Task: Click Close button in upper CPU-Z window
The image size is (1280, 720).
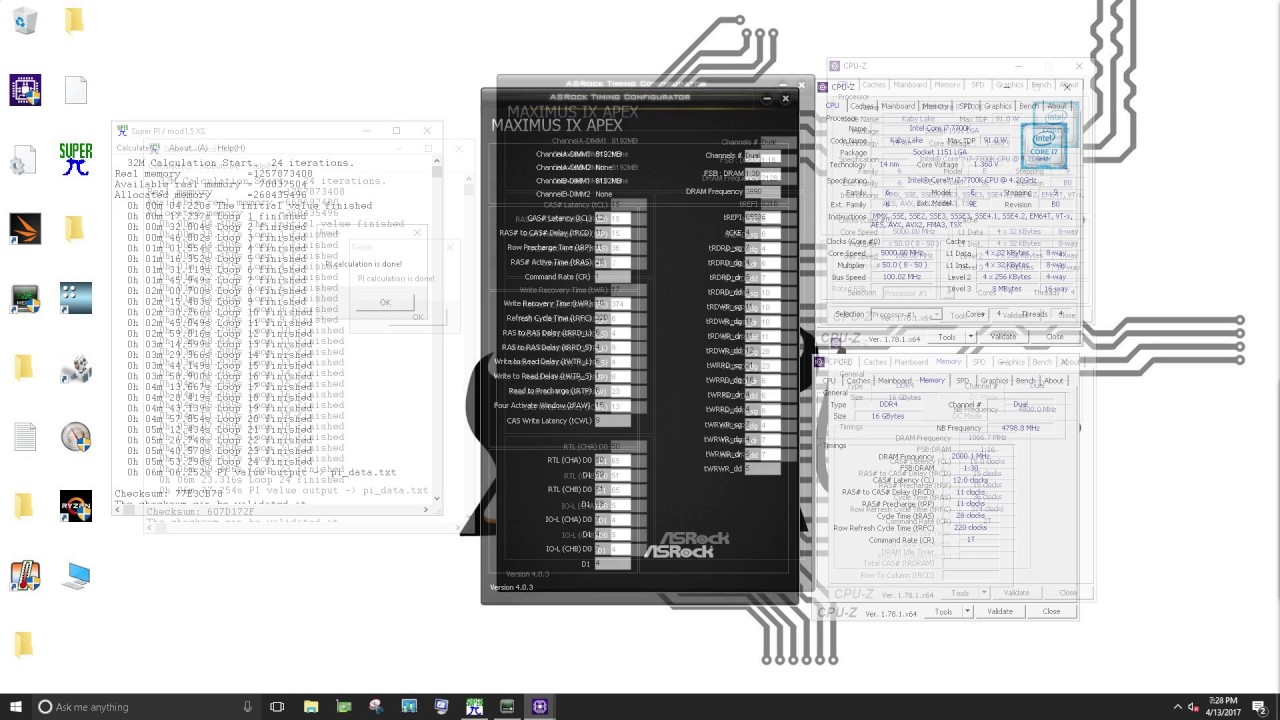Action: (x=1054, y=337)
